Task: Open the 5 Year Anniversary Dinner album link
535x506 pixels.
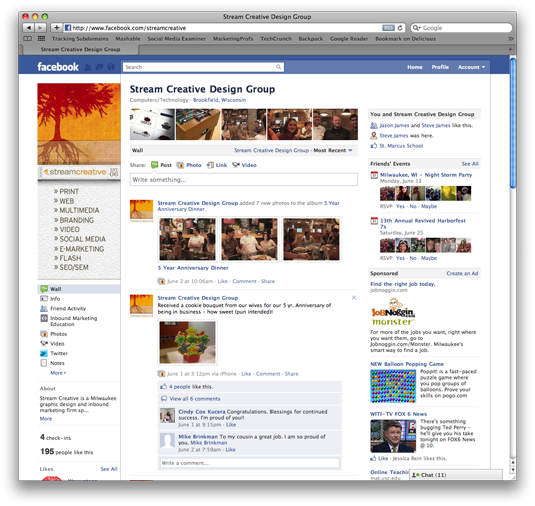Action: click(x=193, y=268)
